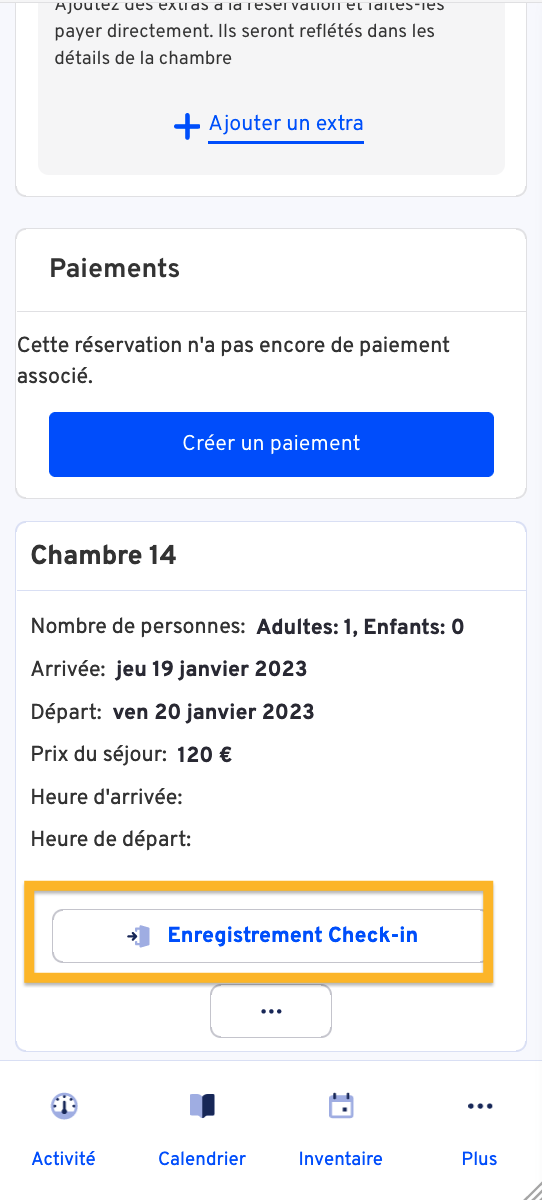The width and height of the screenshot is (542, 1200).
Task: Open the Calendrier tab
Action: click(x=202, y=1159)
